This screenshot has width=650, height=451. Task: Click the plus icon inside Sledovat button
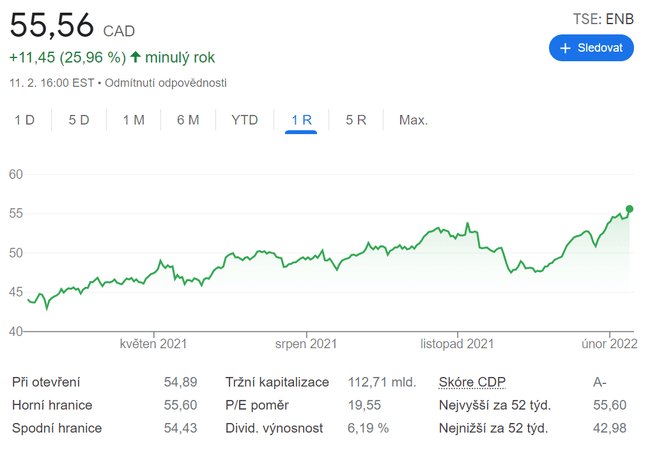(565, 48)
